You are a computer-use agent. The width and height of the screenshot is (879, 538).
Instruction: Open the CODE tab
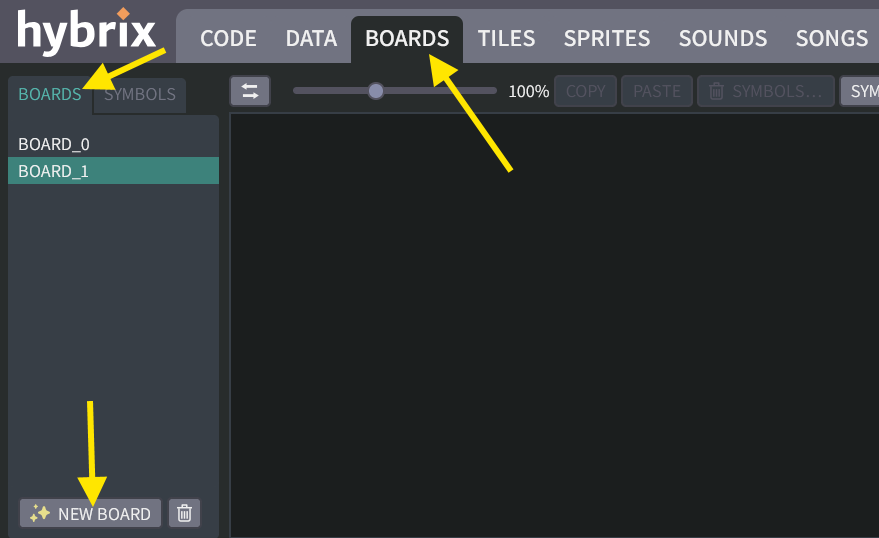228,39
